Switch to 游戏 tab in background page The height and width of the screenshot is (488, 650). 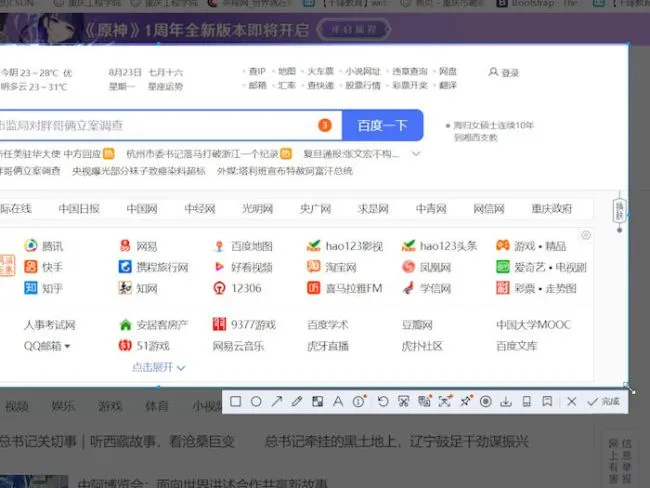pos(110,406)
